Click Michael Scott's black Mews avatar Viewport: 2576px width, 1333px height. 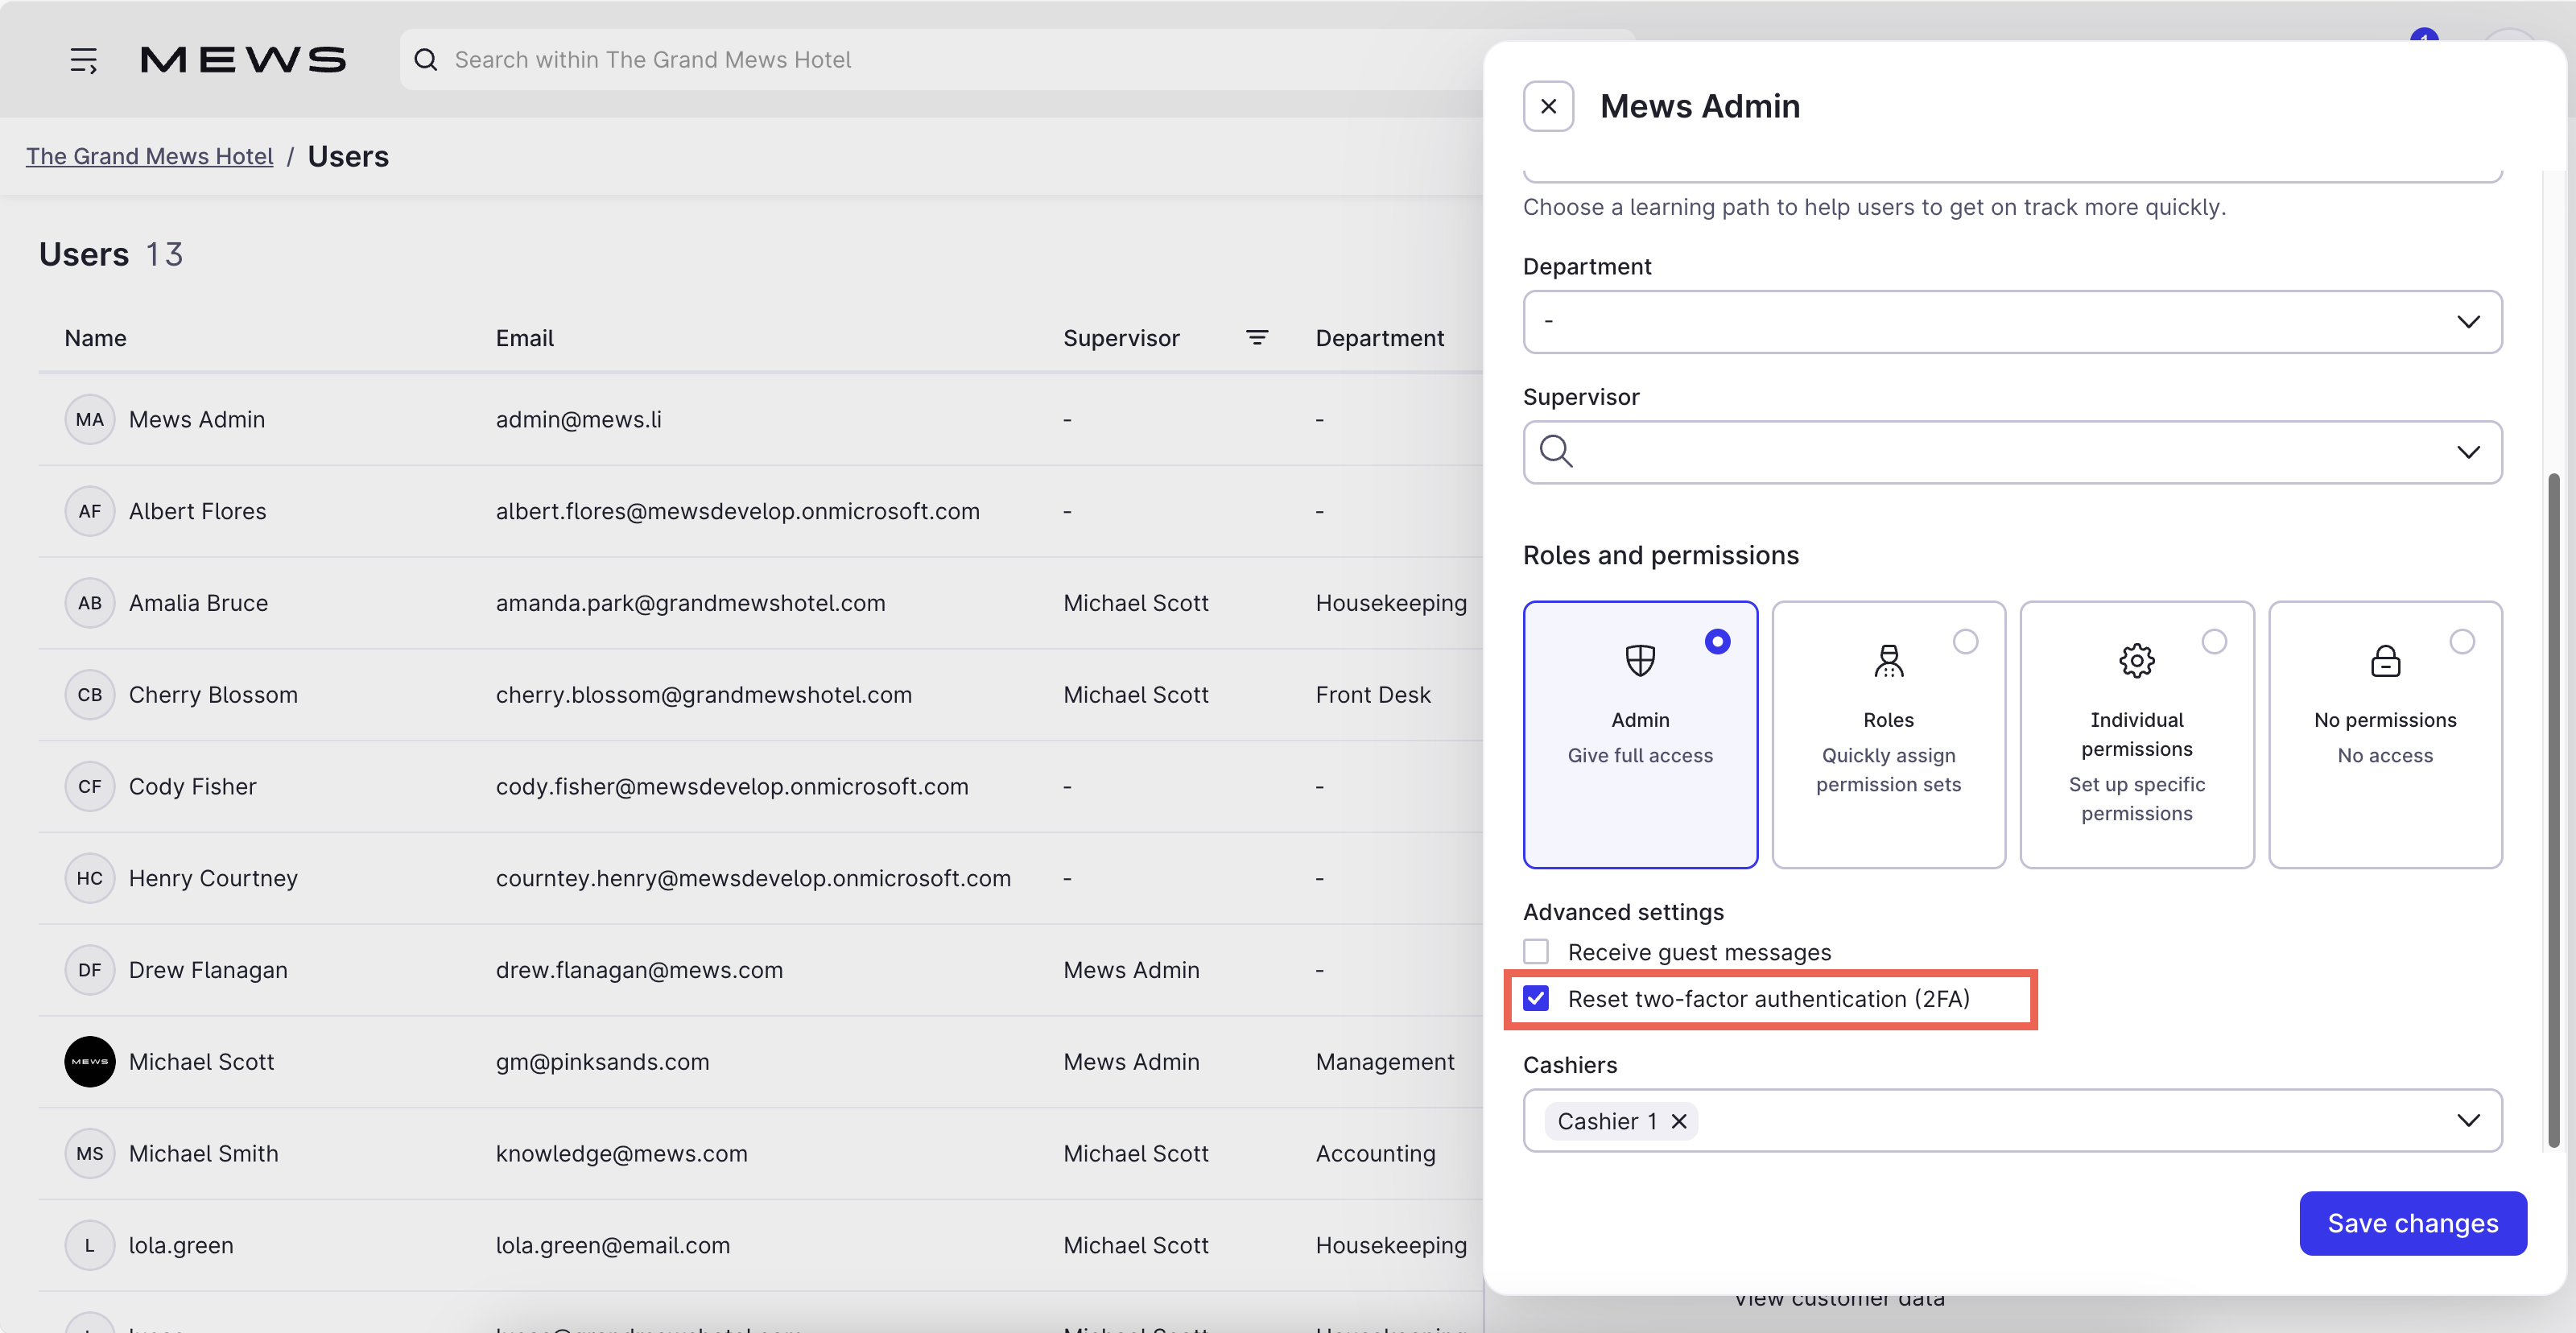click(90, 1062)
